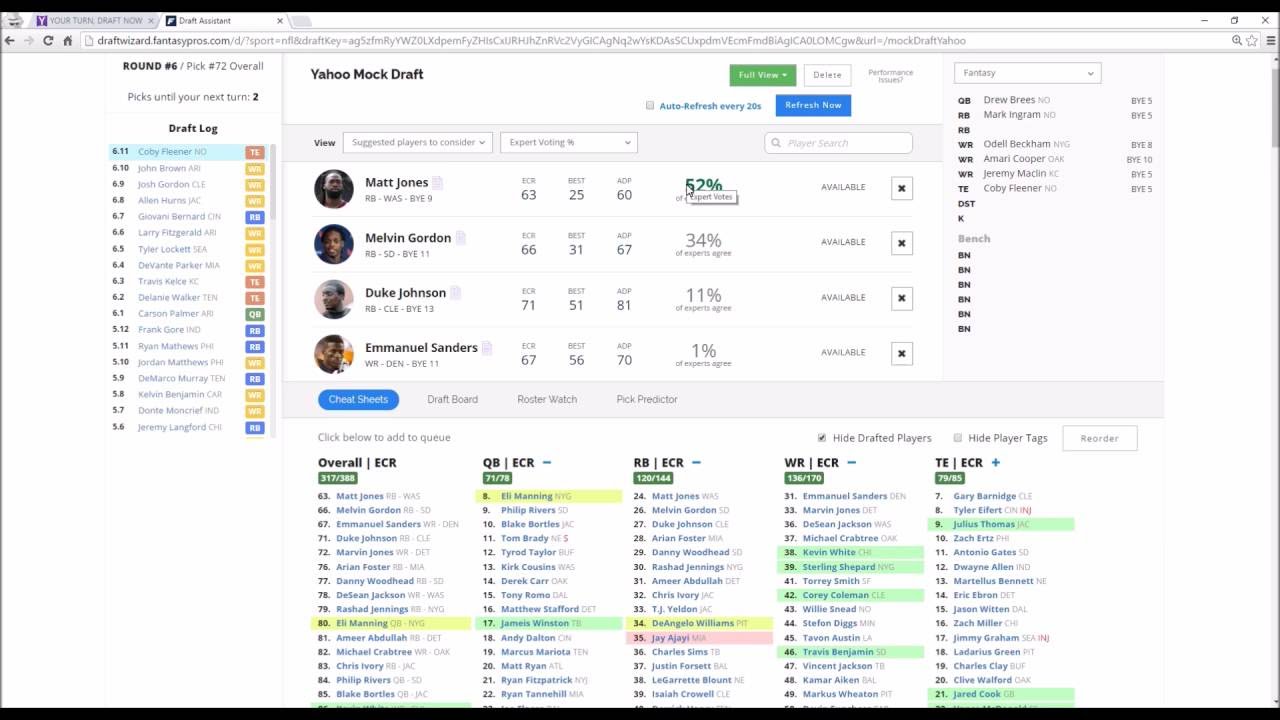Open the note icon beside Emmanuel Sanders

(x=487, y=348)
